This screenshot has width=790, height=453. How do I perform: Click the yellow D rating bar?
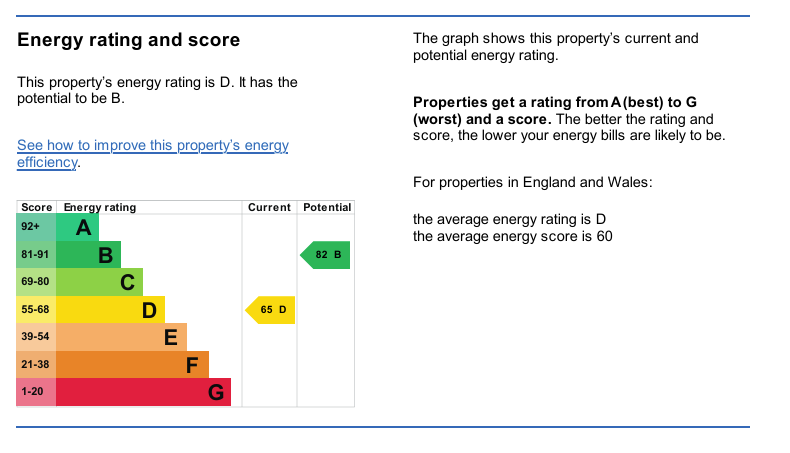coord(110,310)
